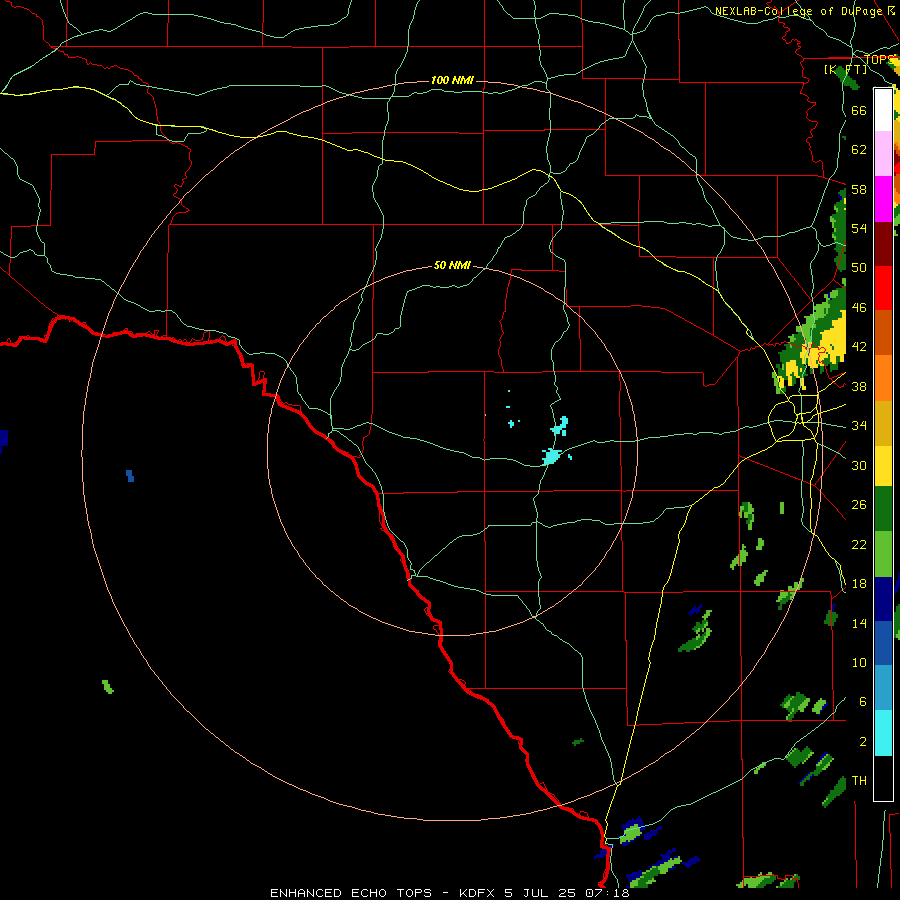
Task: Click the "34" scale value
Action: [x=859, y=425]
